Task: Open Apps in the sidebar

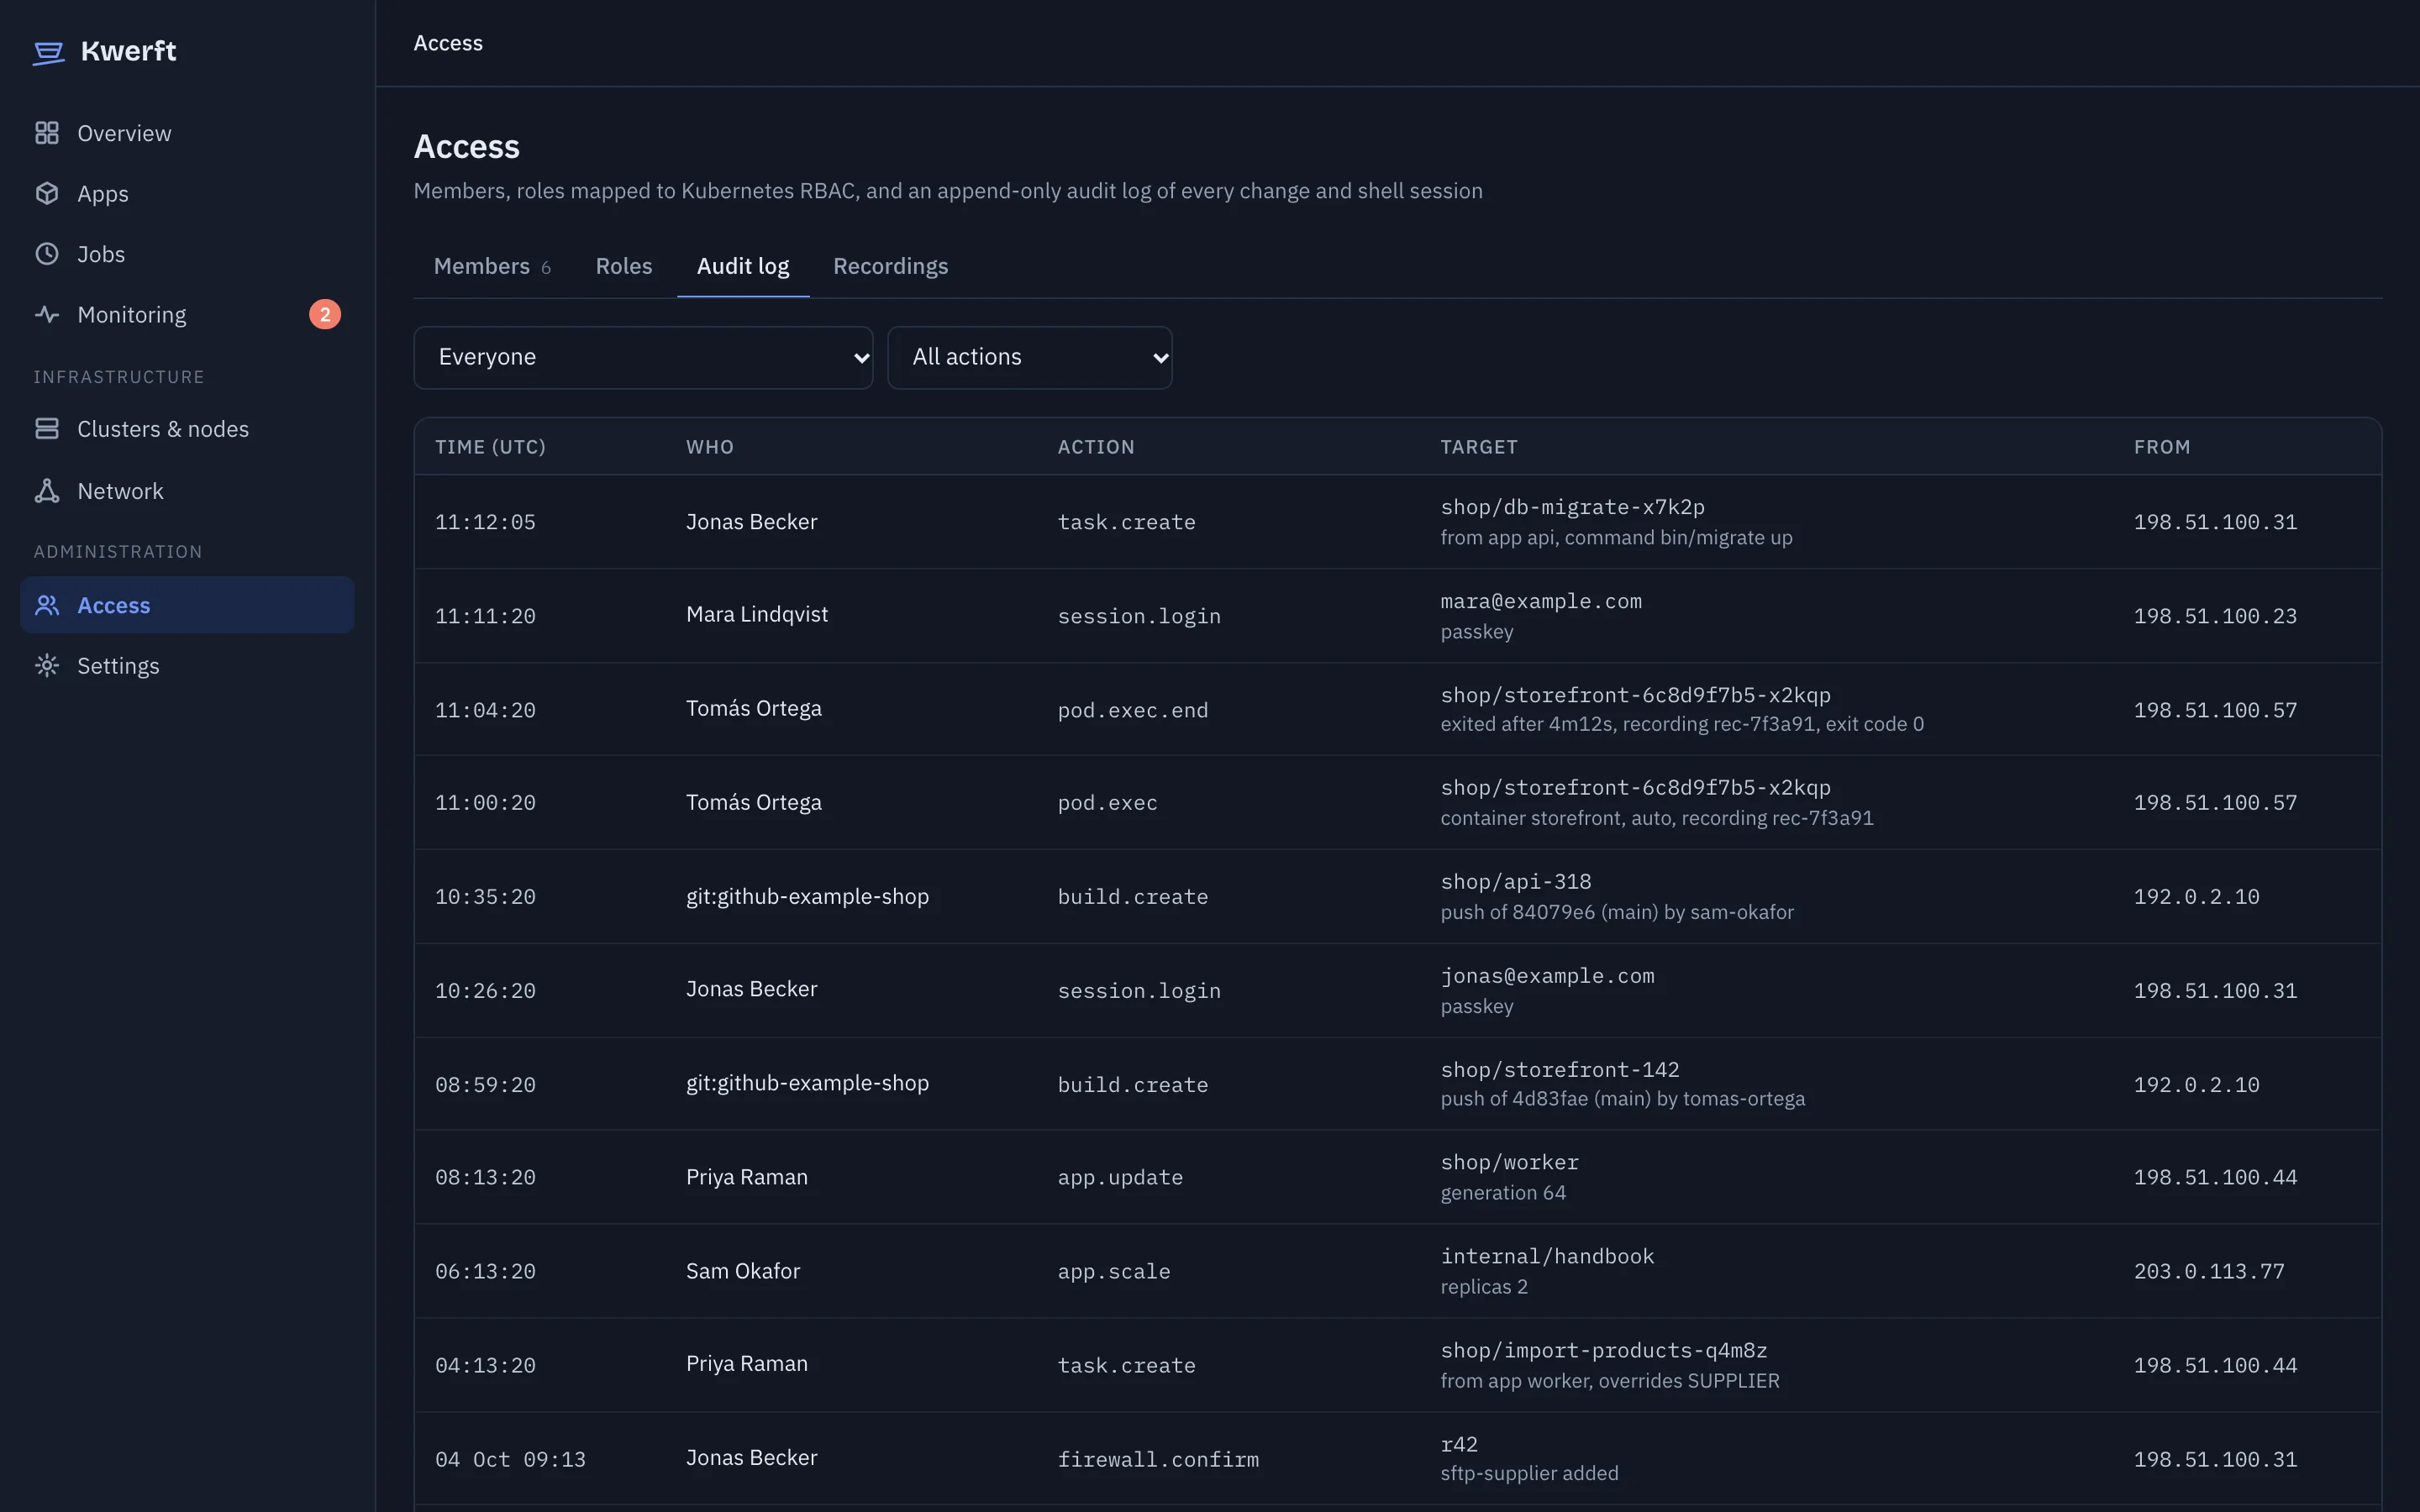Action: 187,193
